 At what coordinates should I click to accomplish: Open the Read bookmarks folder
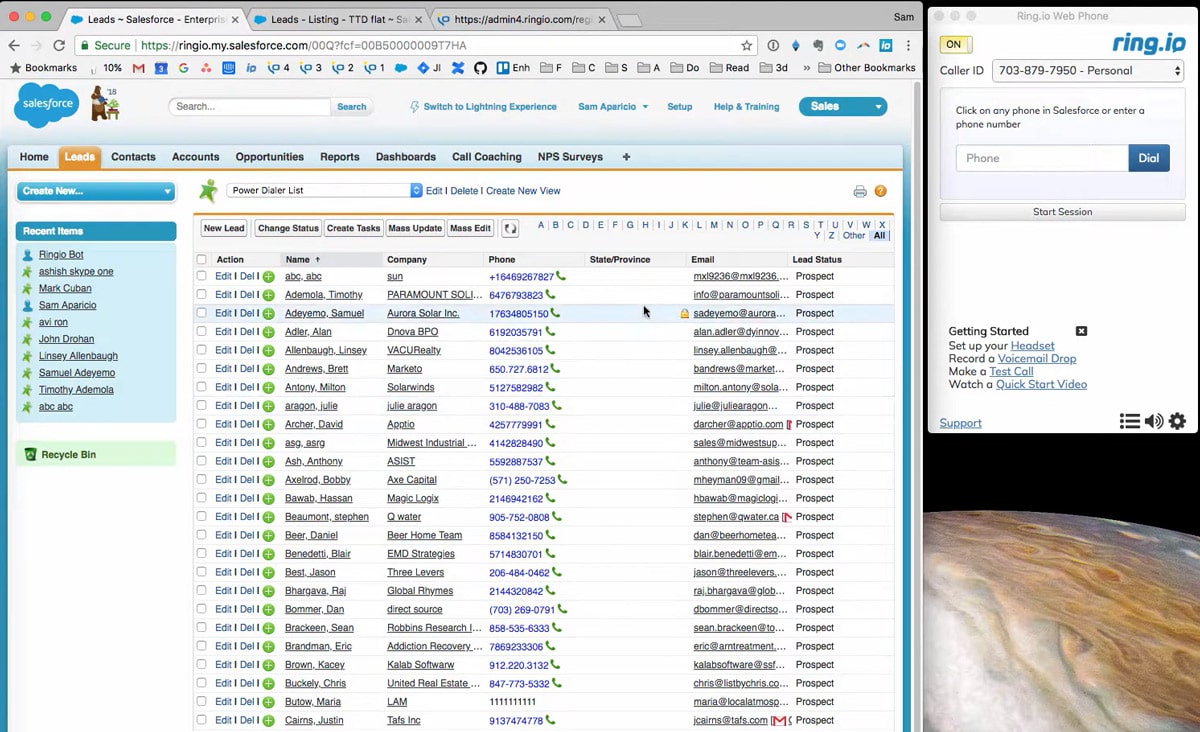pyautogui.click(x=728, y=68)
